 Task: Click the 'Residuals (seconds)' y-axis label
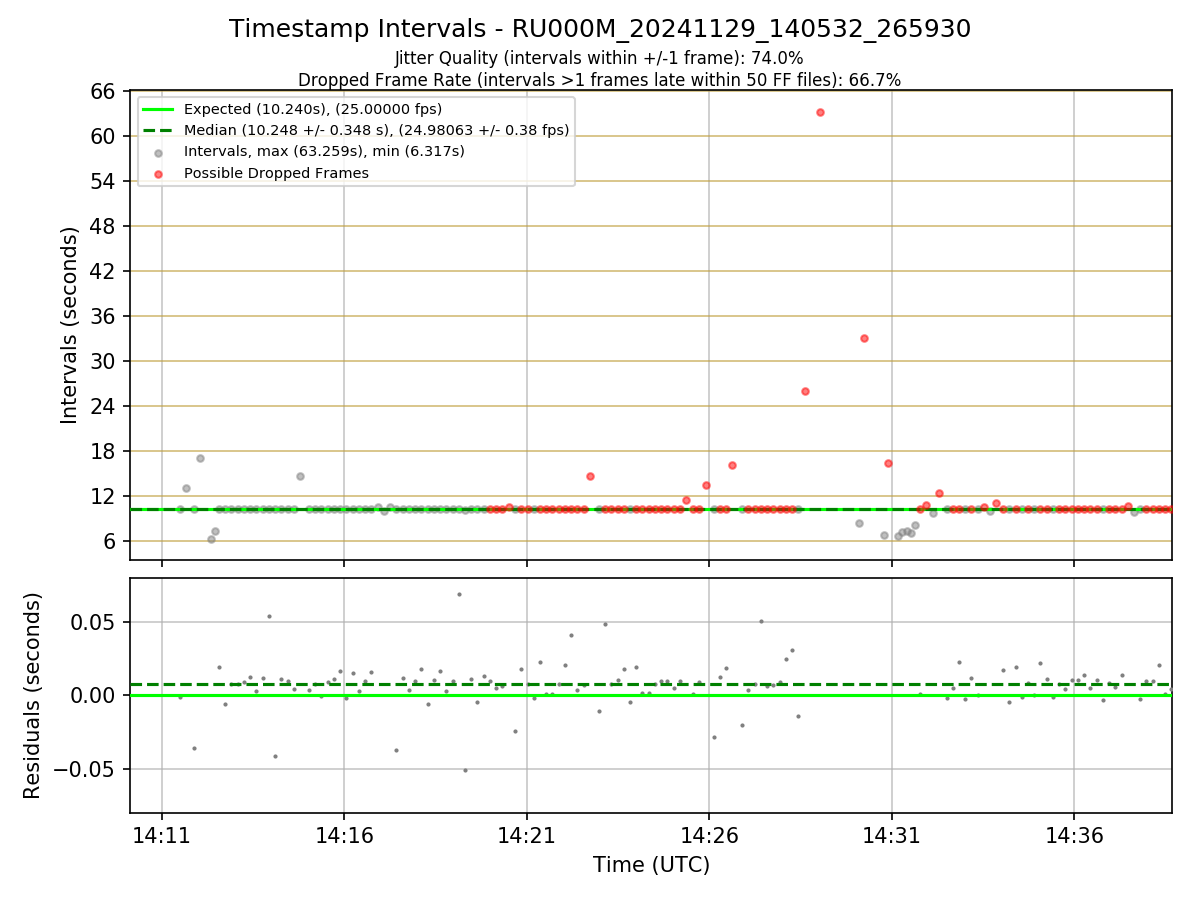click(32, 695)
